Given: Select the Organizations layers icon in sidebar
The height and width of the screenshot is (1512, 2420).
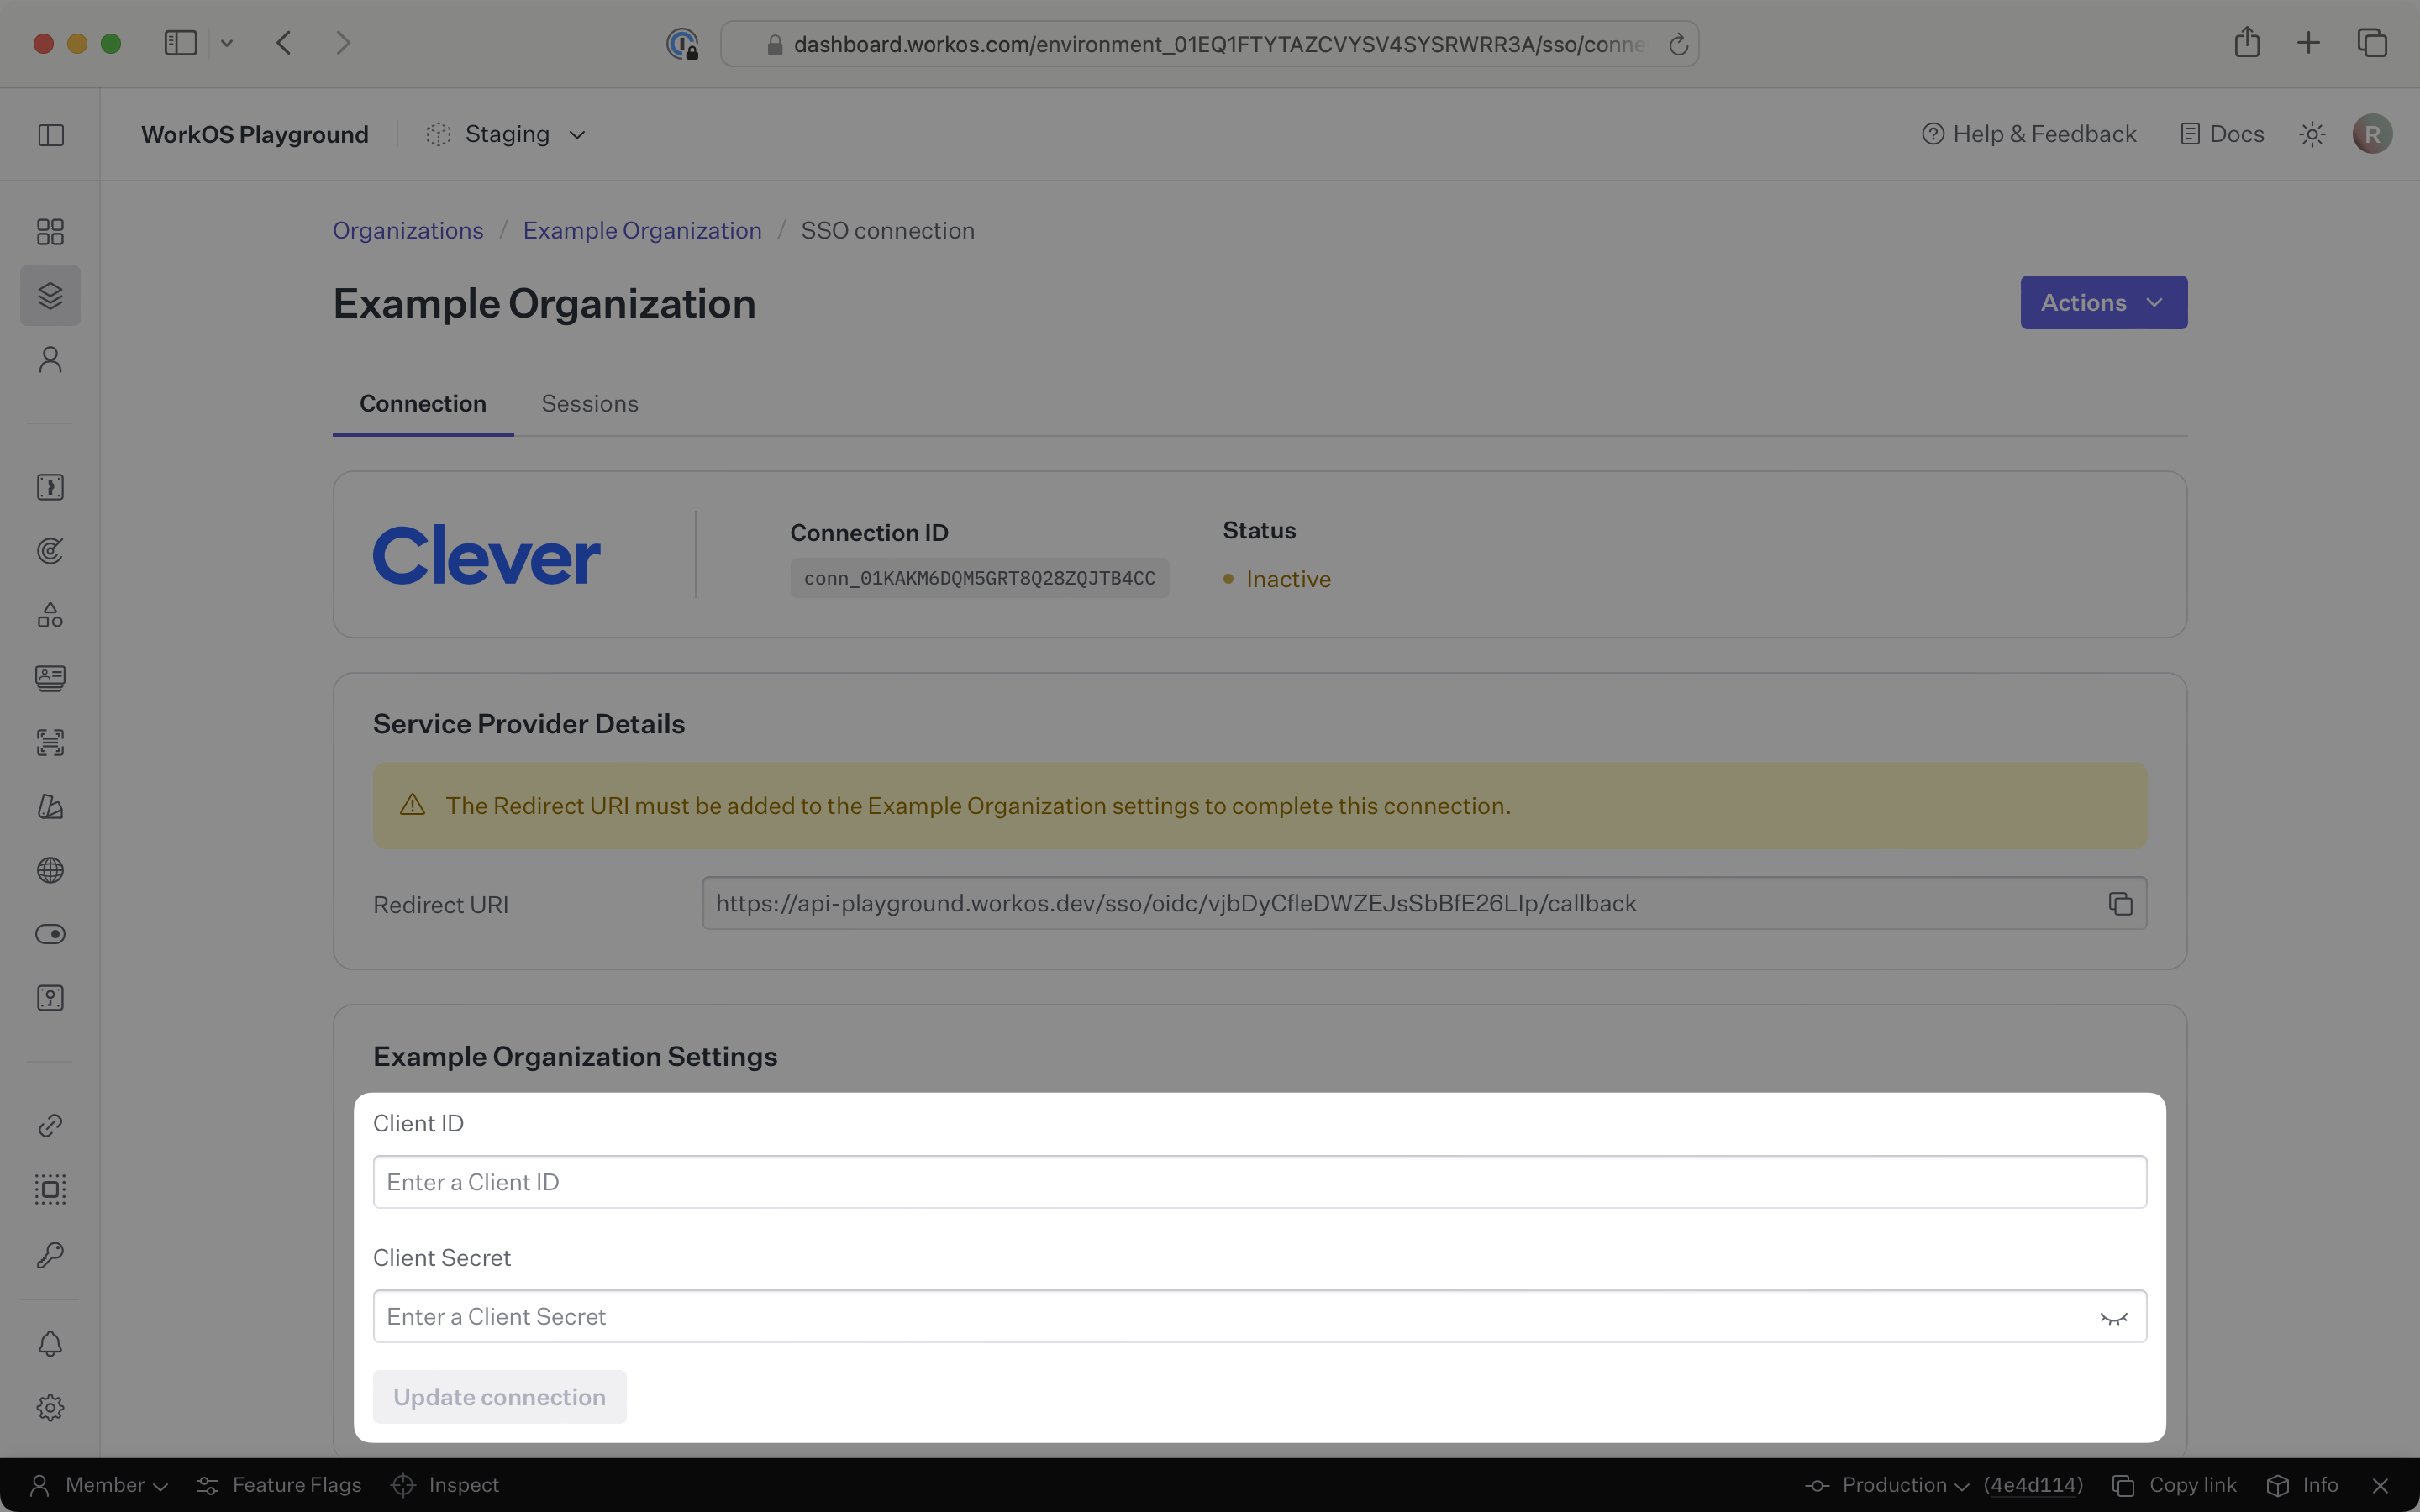Looking at the screenshot, I should tap(49, 295).
